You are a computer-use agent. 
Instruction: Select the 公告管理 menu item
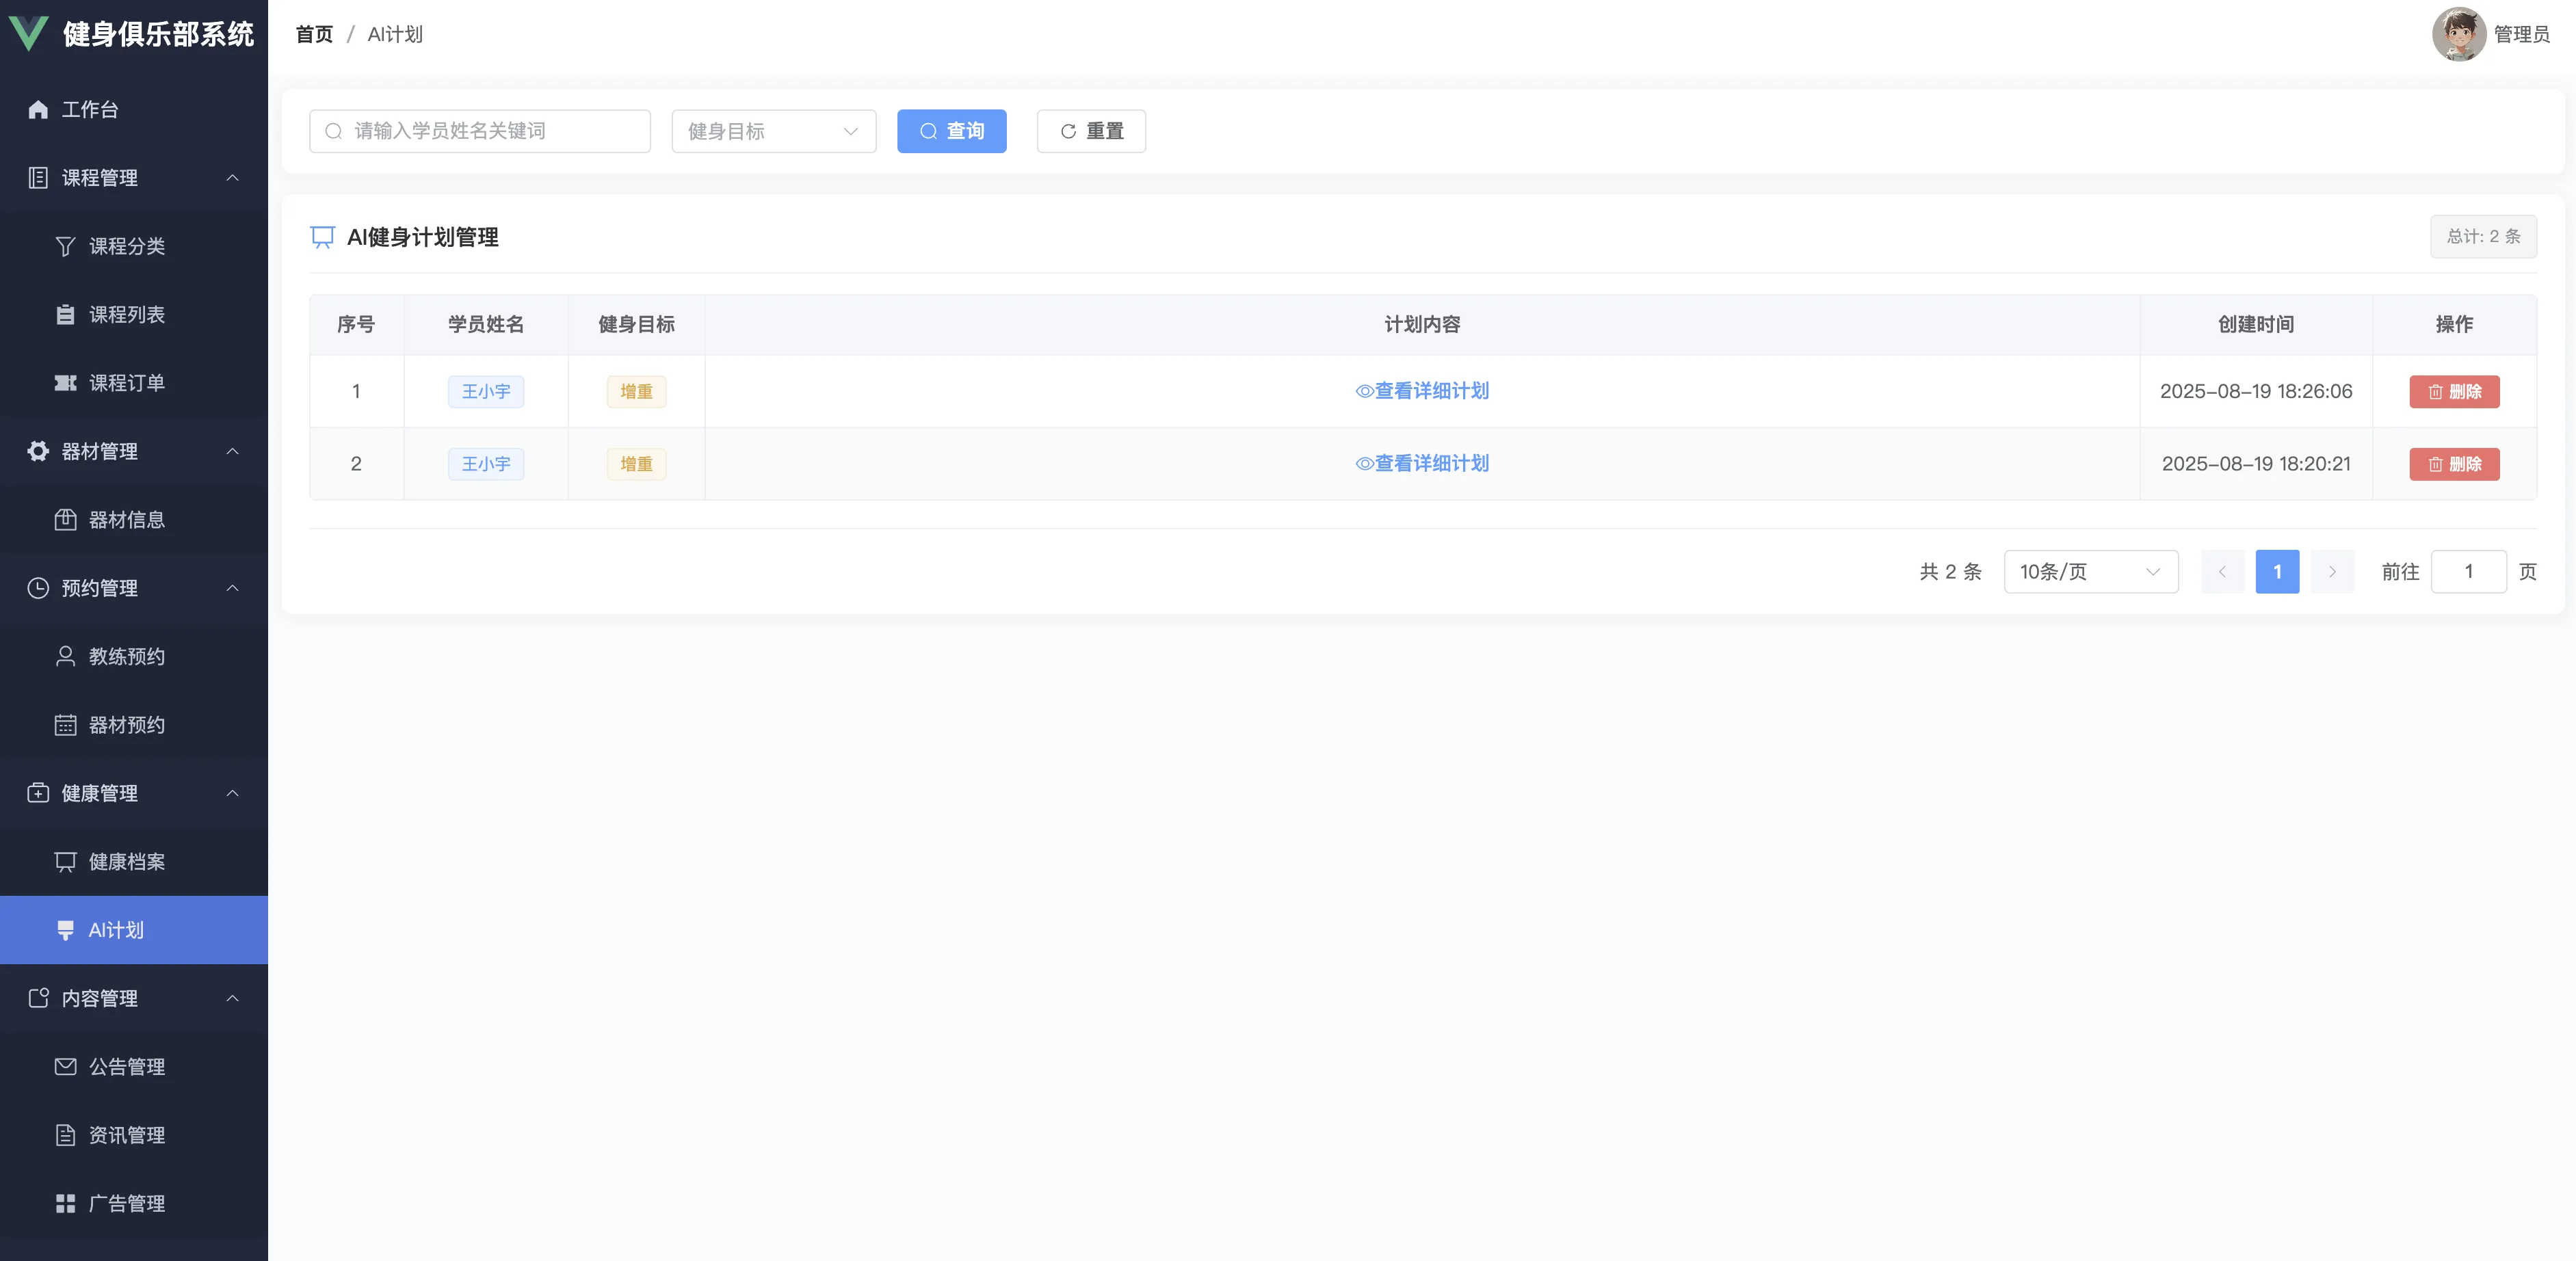pos(126,1067)
